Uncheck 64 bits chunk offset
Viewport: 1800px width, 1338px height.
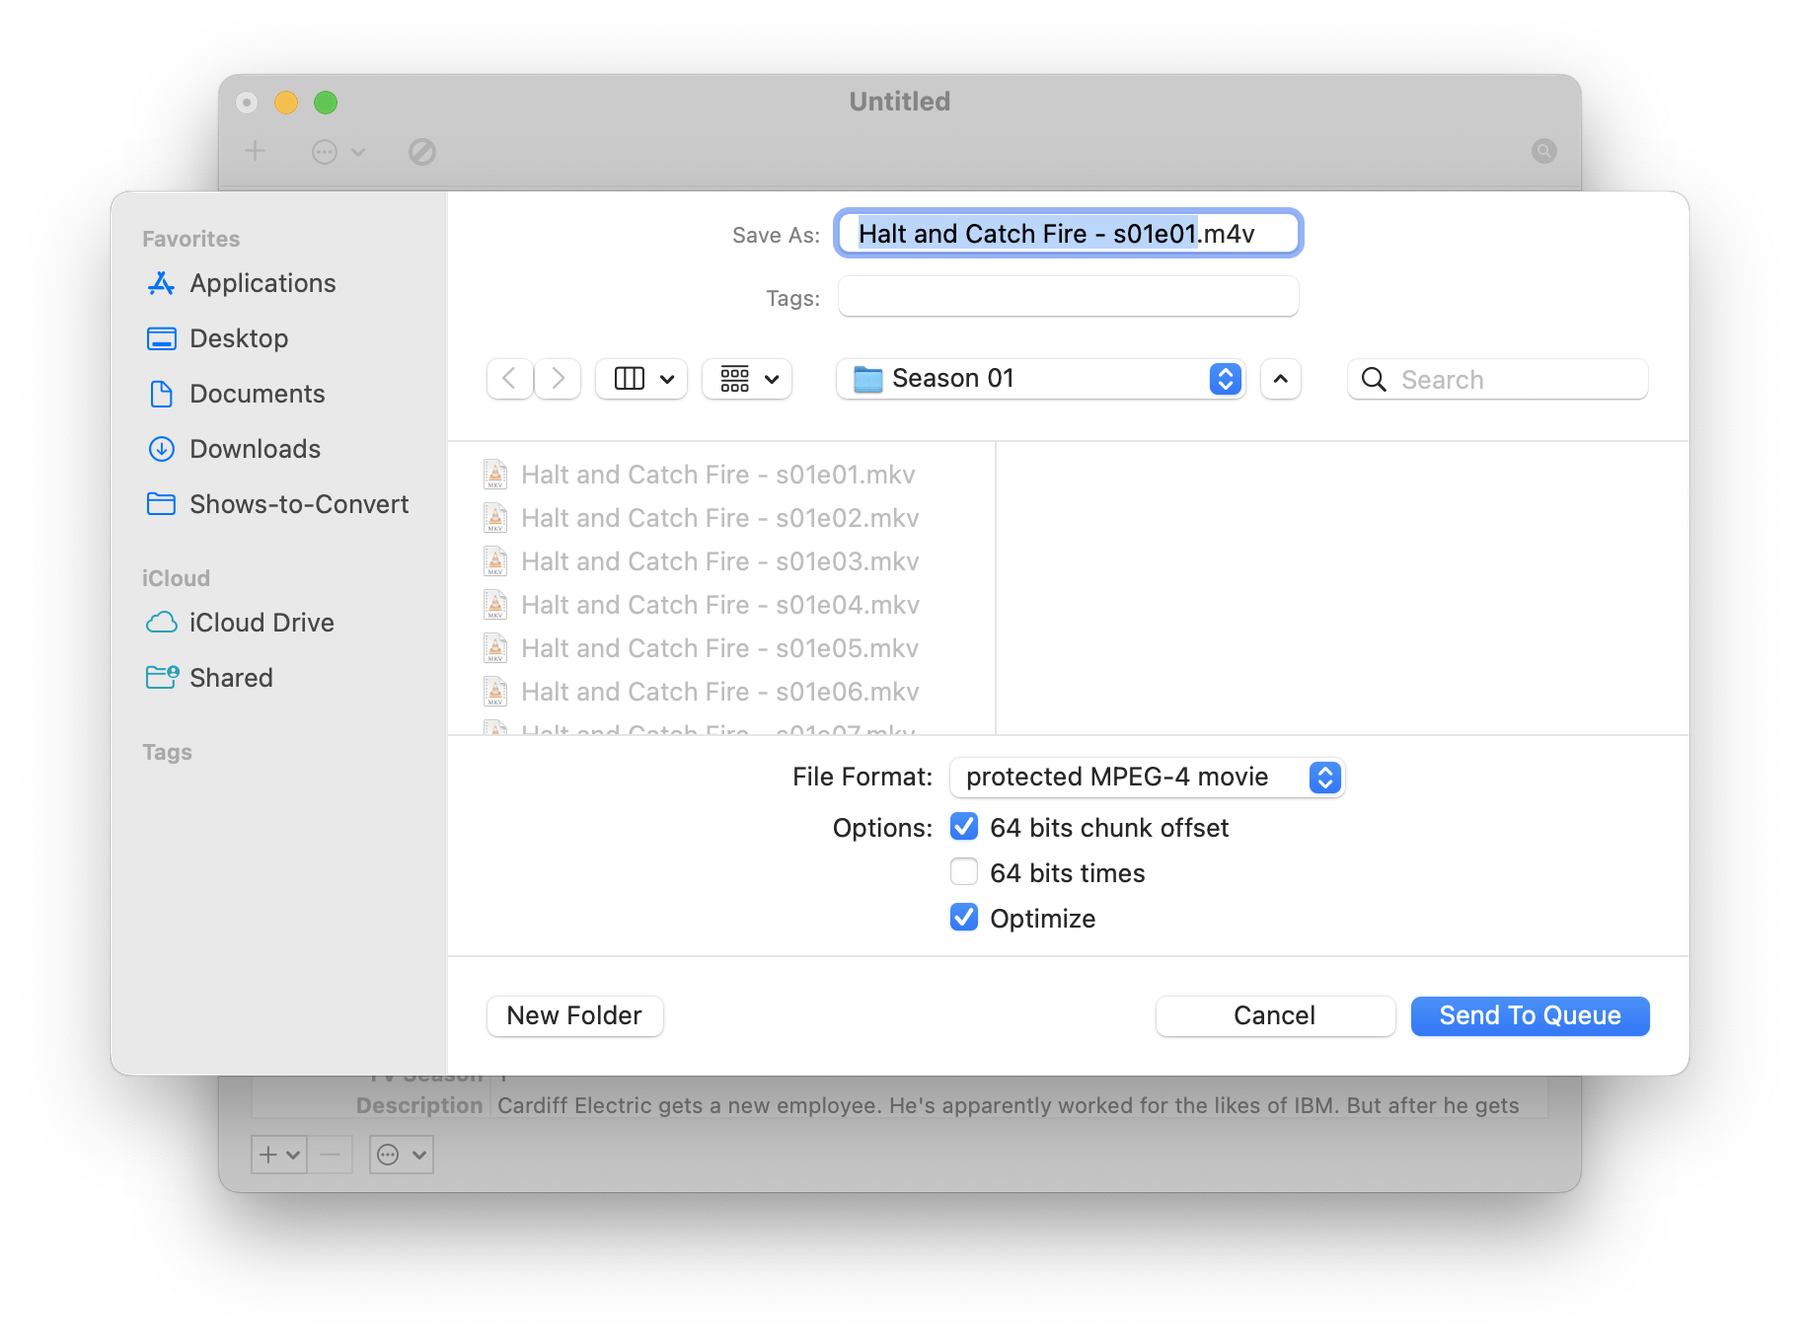963,826
